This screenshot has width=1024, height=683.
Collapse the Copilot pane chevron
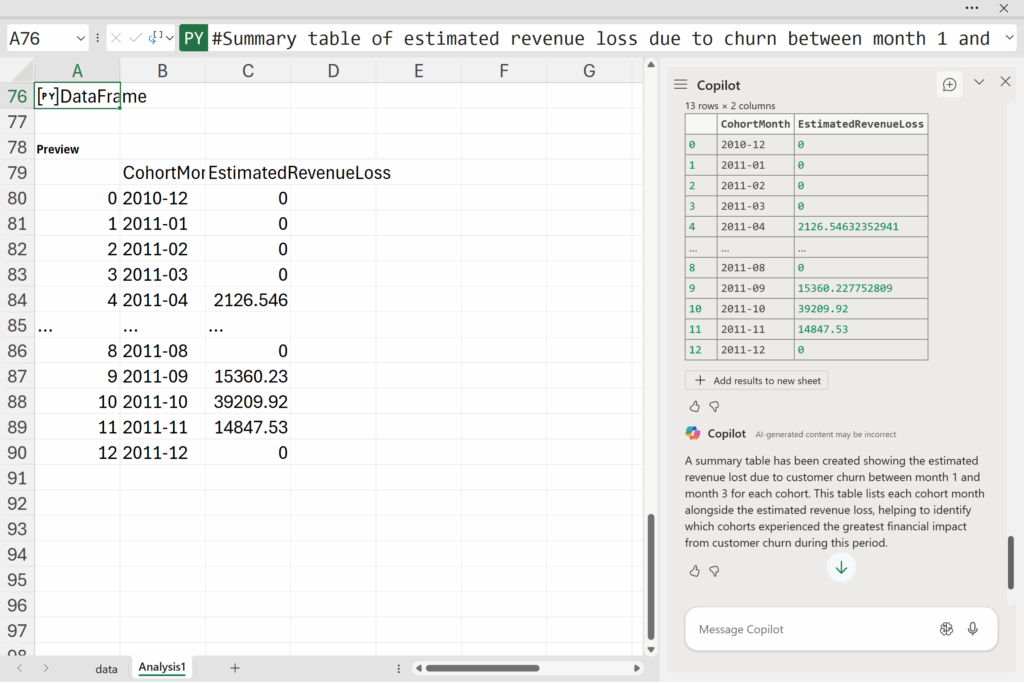point(979,82)
